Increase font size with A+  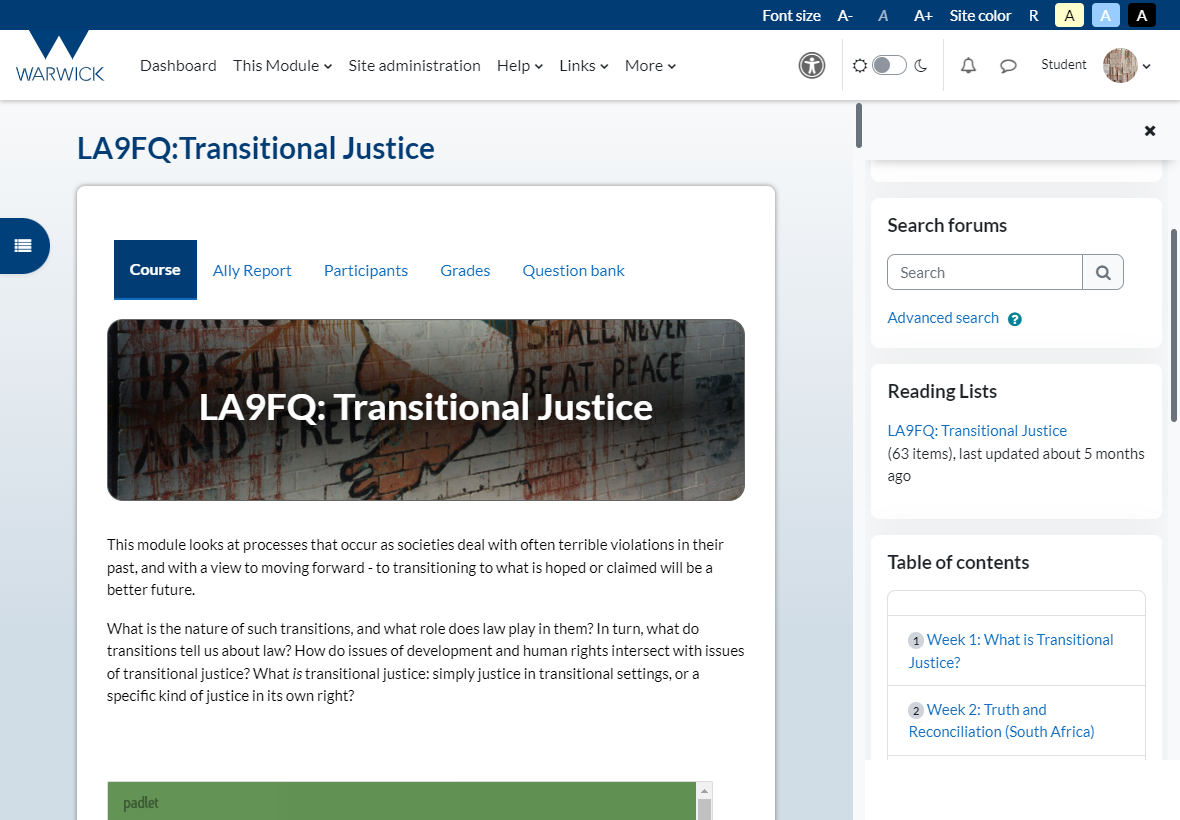click(923, 15)
